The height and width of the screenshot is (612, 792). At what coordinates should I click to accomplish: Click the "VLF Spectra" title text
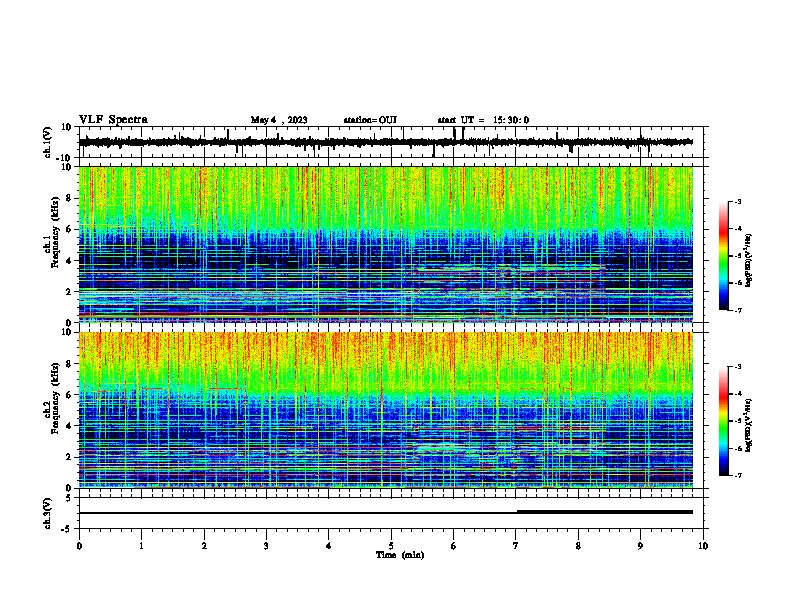[x=113, y=120]
